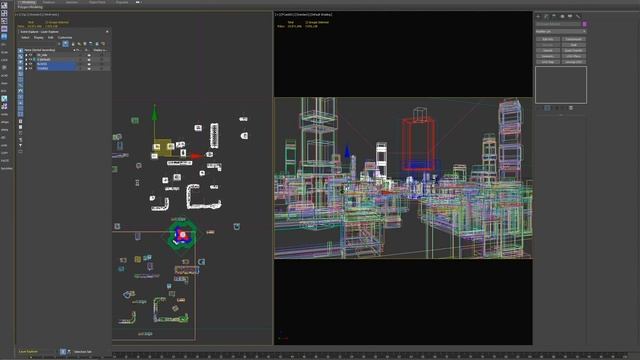Click the Quad Chamfer modifier button
The height and width of the screenshot is (360, 640).
point(574,51)
